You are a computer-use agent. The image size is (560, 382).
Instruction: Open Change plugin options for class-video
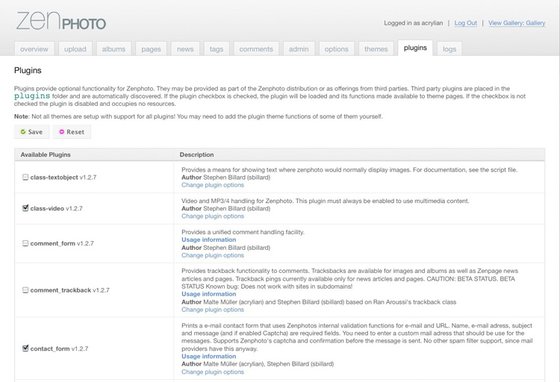[212, 216]
